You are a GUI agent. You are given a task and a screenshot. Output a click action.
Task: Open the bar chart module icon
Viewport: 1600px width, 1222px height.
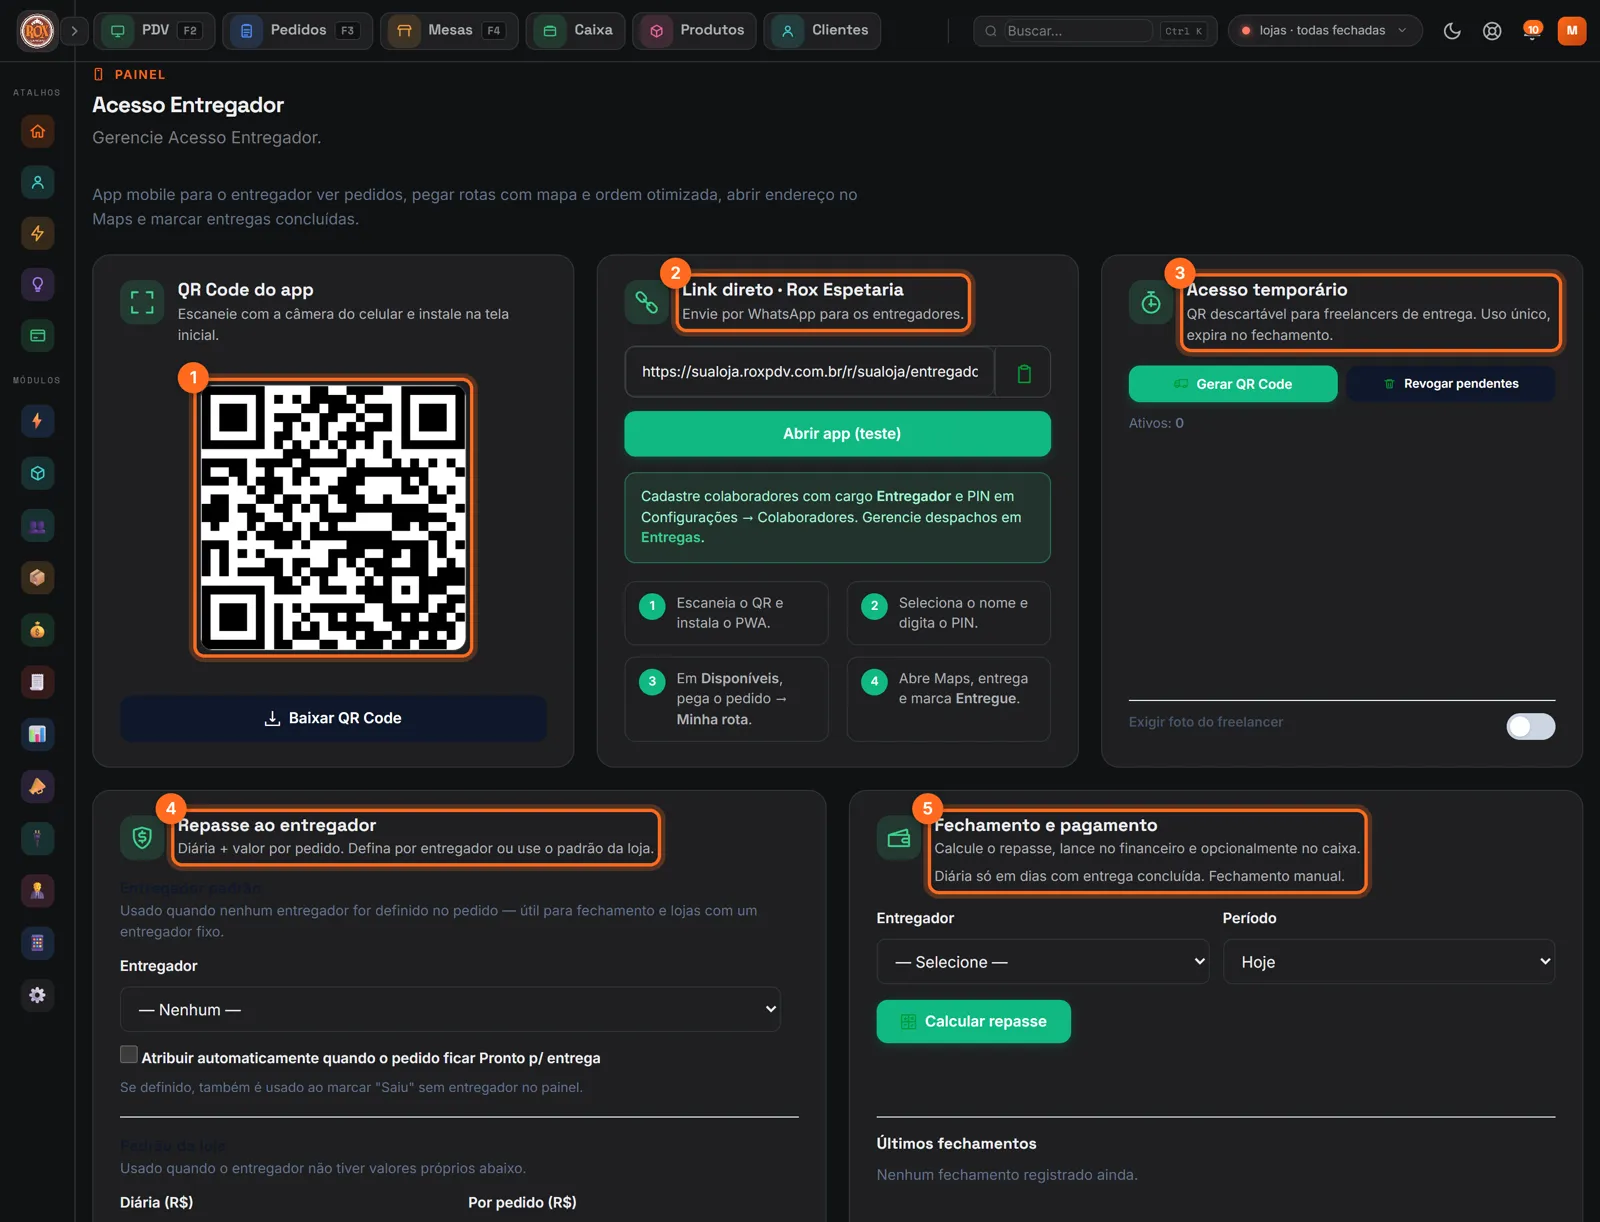37,734
